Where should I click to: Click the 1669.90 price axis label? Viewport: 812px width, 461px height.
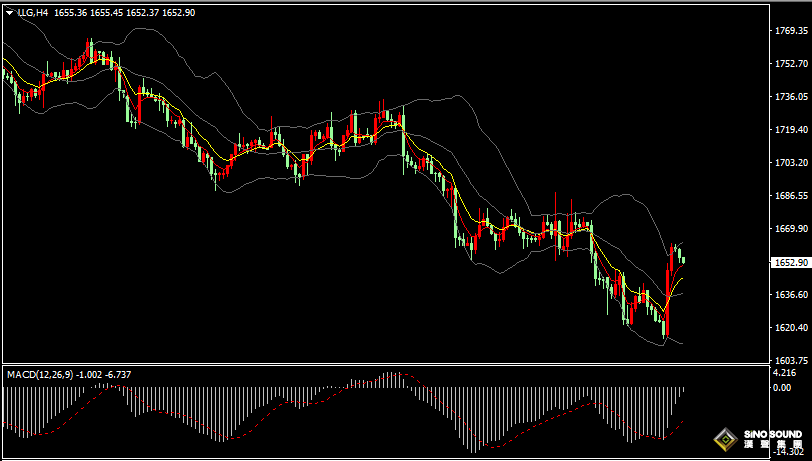pos(791,228)
